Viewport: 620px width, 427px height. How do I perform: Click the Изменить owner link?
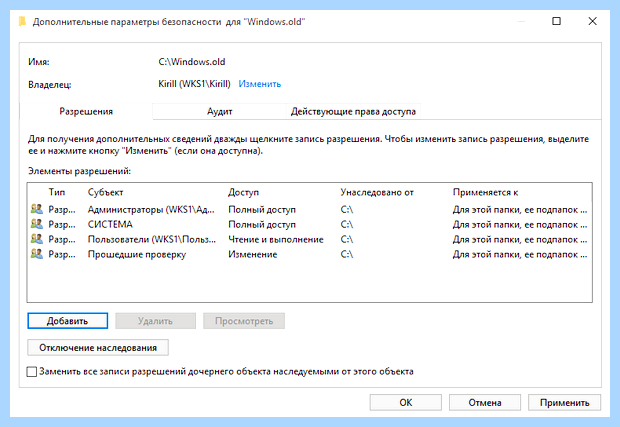tap(259, 84)
